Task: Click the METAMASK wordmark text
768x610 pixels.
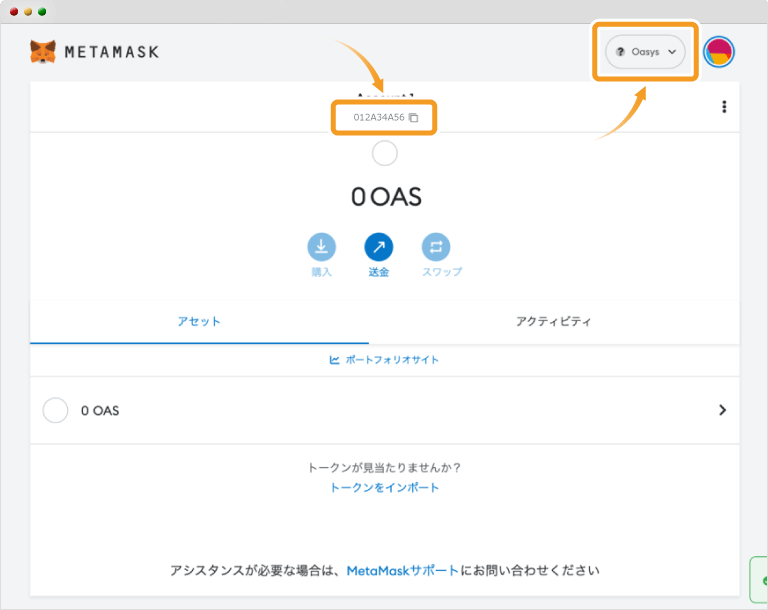Action: [112, 52]
